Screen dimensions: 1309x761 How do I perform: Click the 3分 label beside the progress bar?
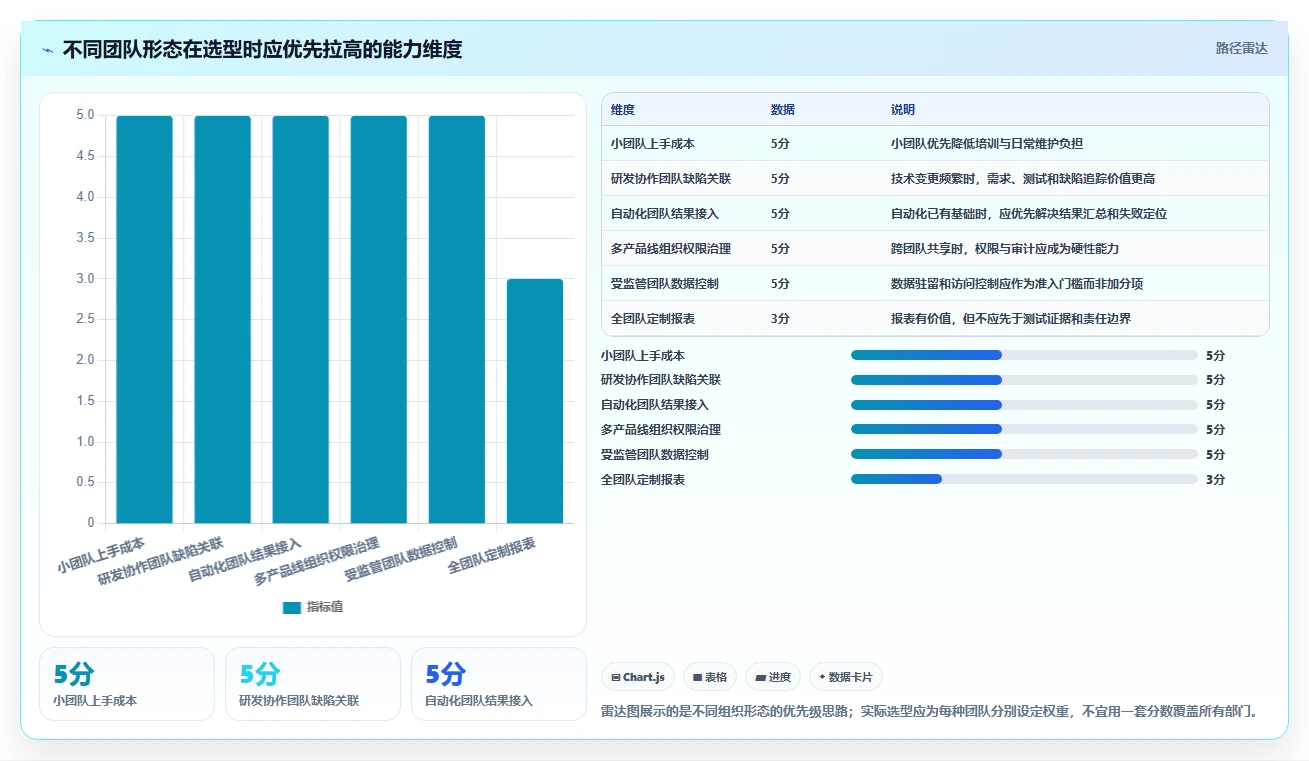pos(1215,480)
